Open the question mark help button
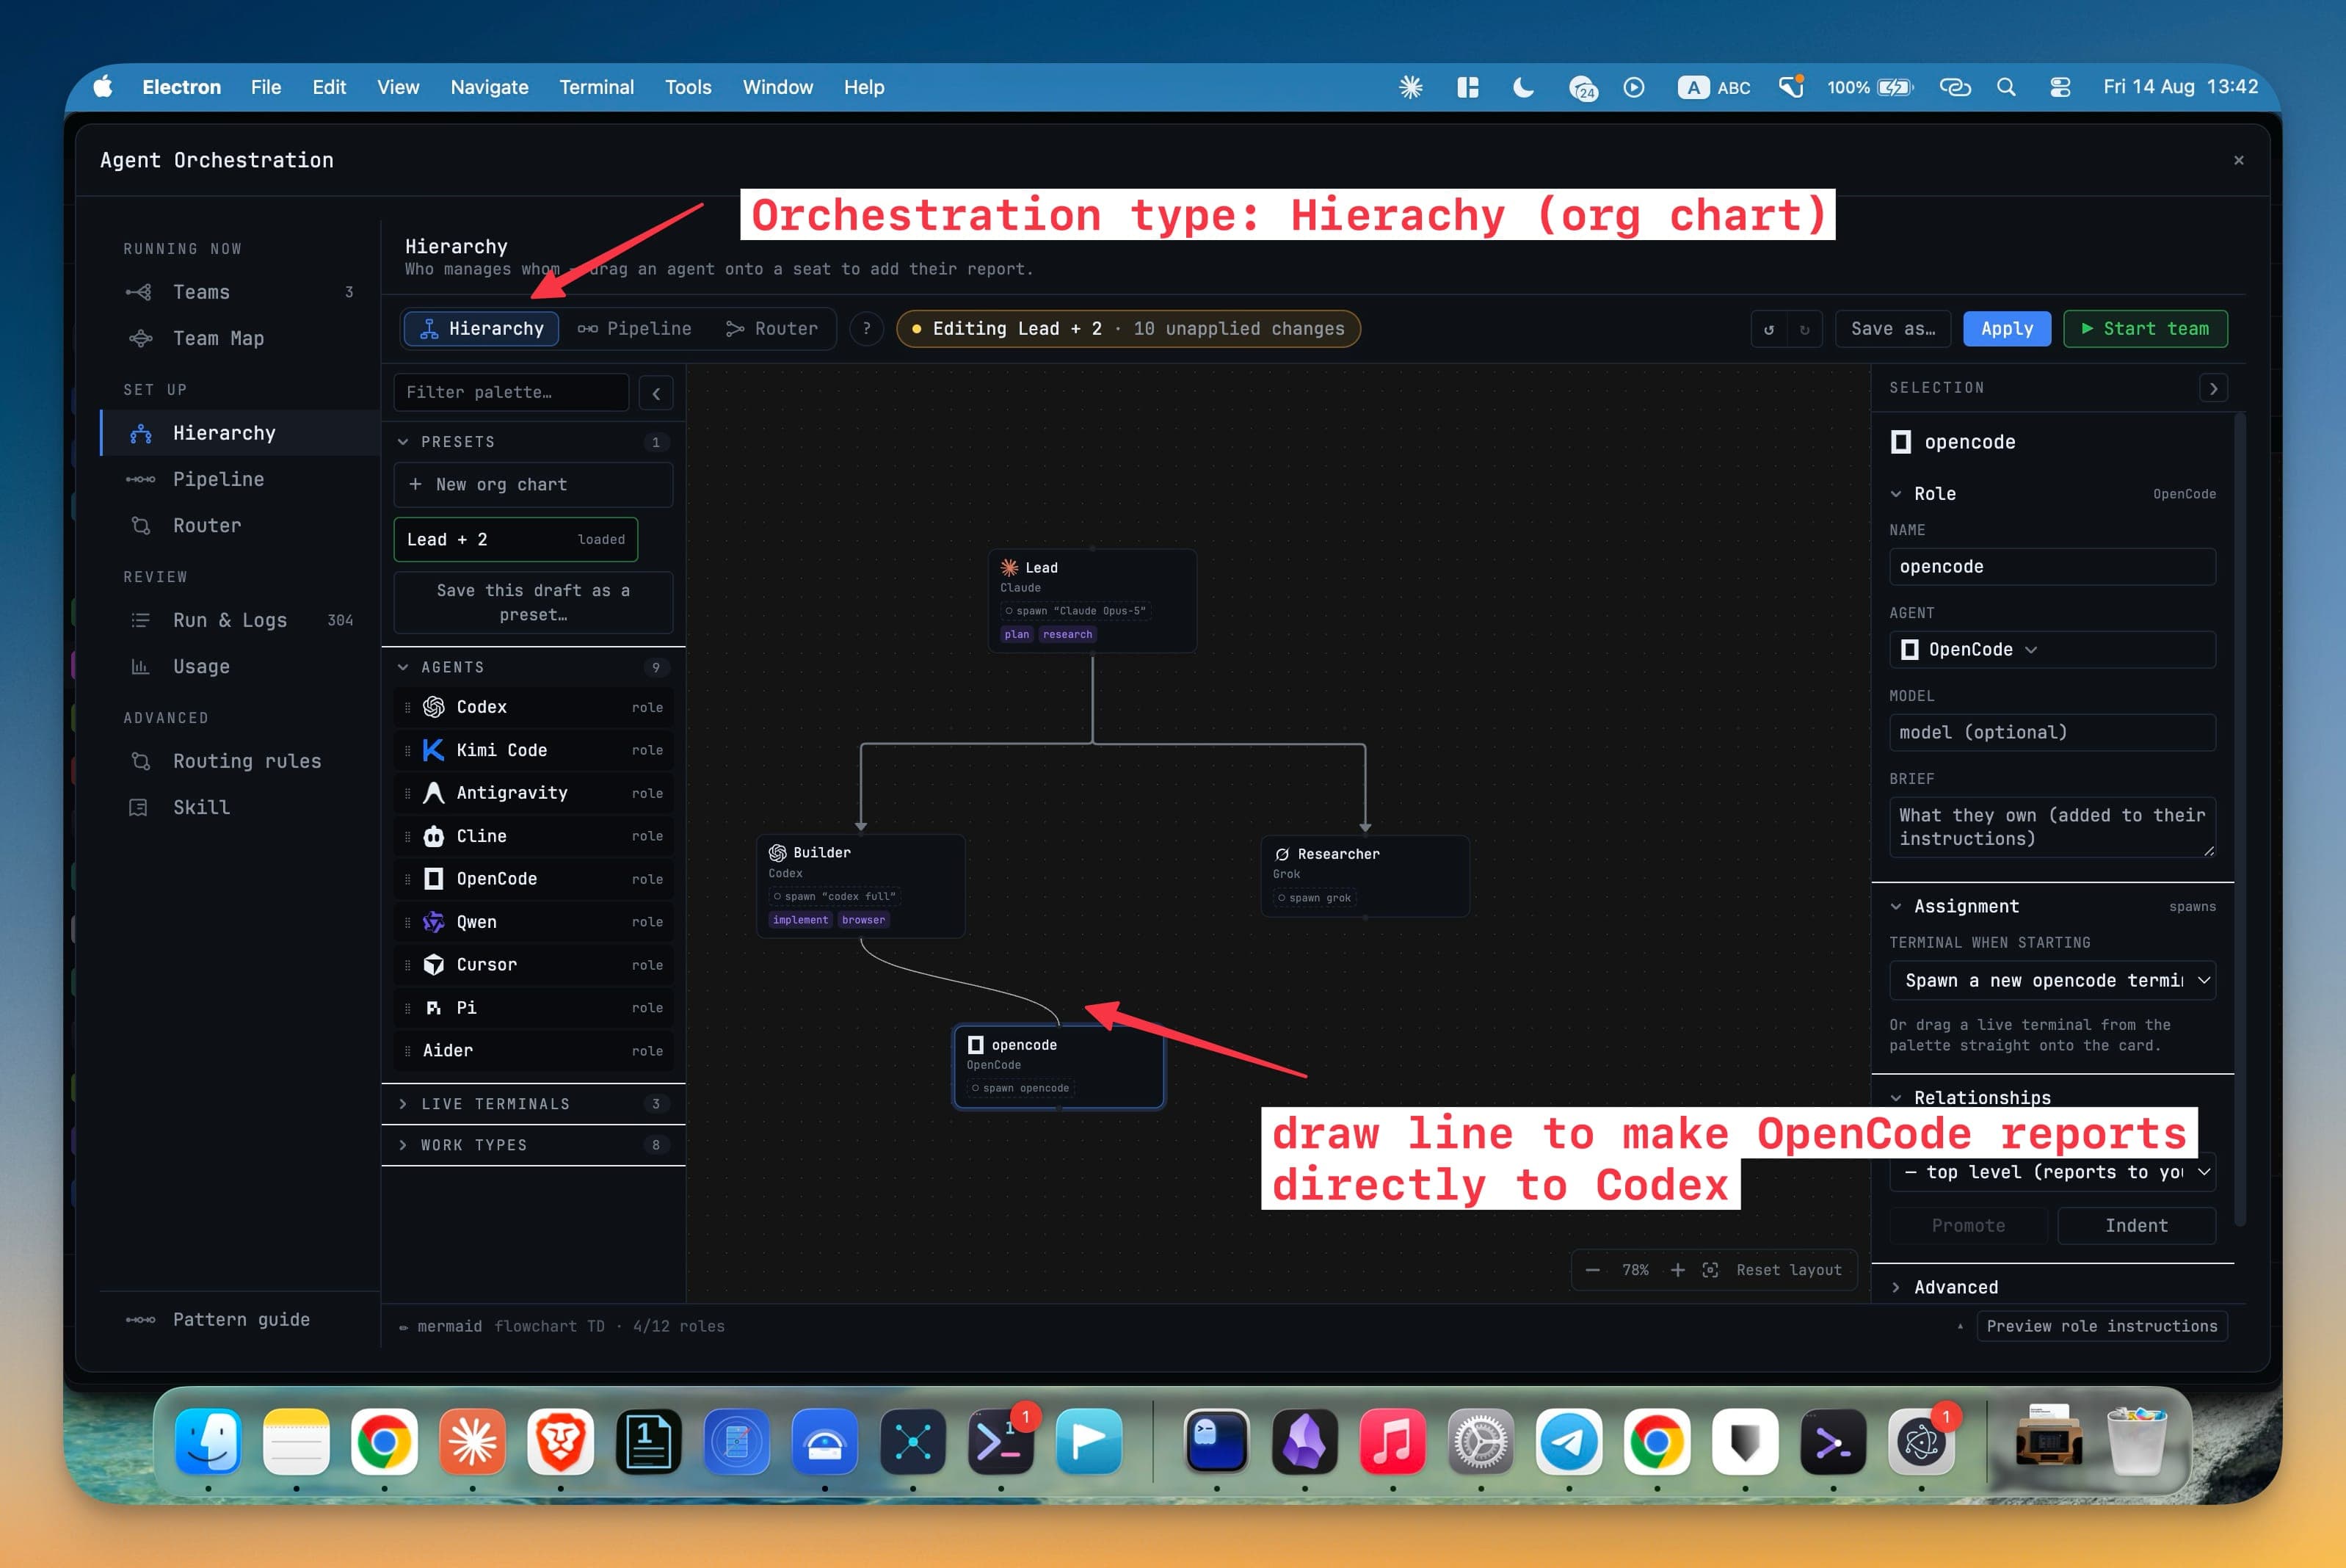This screenshot has height=1568, width=2346. pyautogui.click(x=866, y=329)
